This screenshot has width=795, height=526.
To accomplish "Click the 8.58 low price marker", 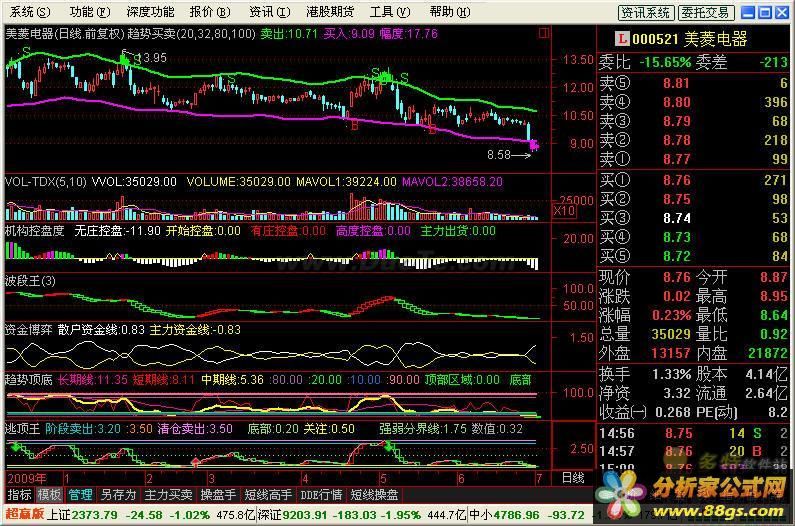I will pos(499,155).
